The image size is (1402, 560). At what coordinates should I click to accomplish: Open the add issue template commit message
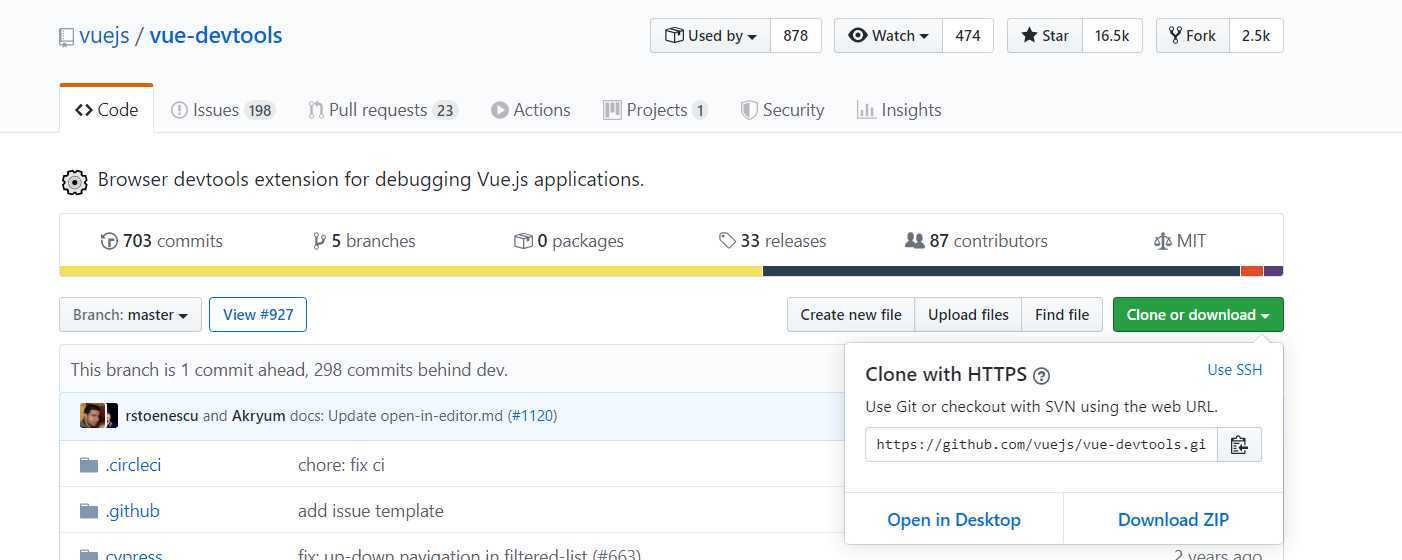[371, 511]
